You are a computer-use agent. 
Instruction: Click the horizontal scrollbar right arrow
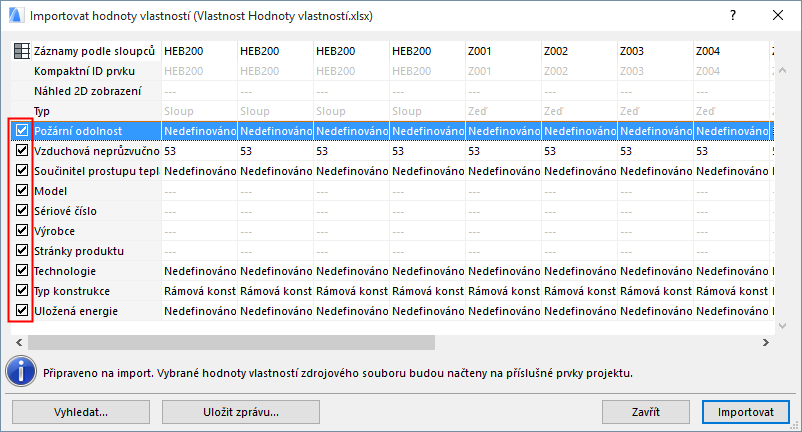[x=766, y=343]
